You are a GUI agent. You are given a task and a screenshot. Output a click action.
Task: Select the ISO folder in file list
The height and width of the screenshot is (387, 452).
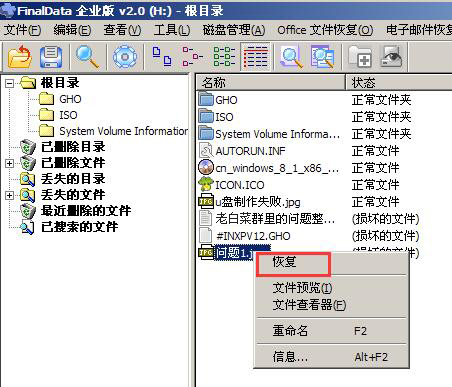point(224,117)
